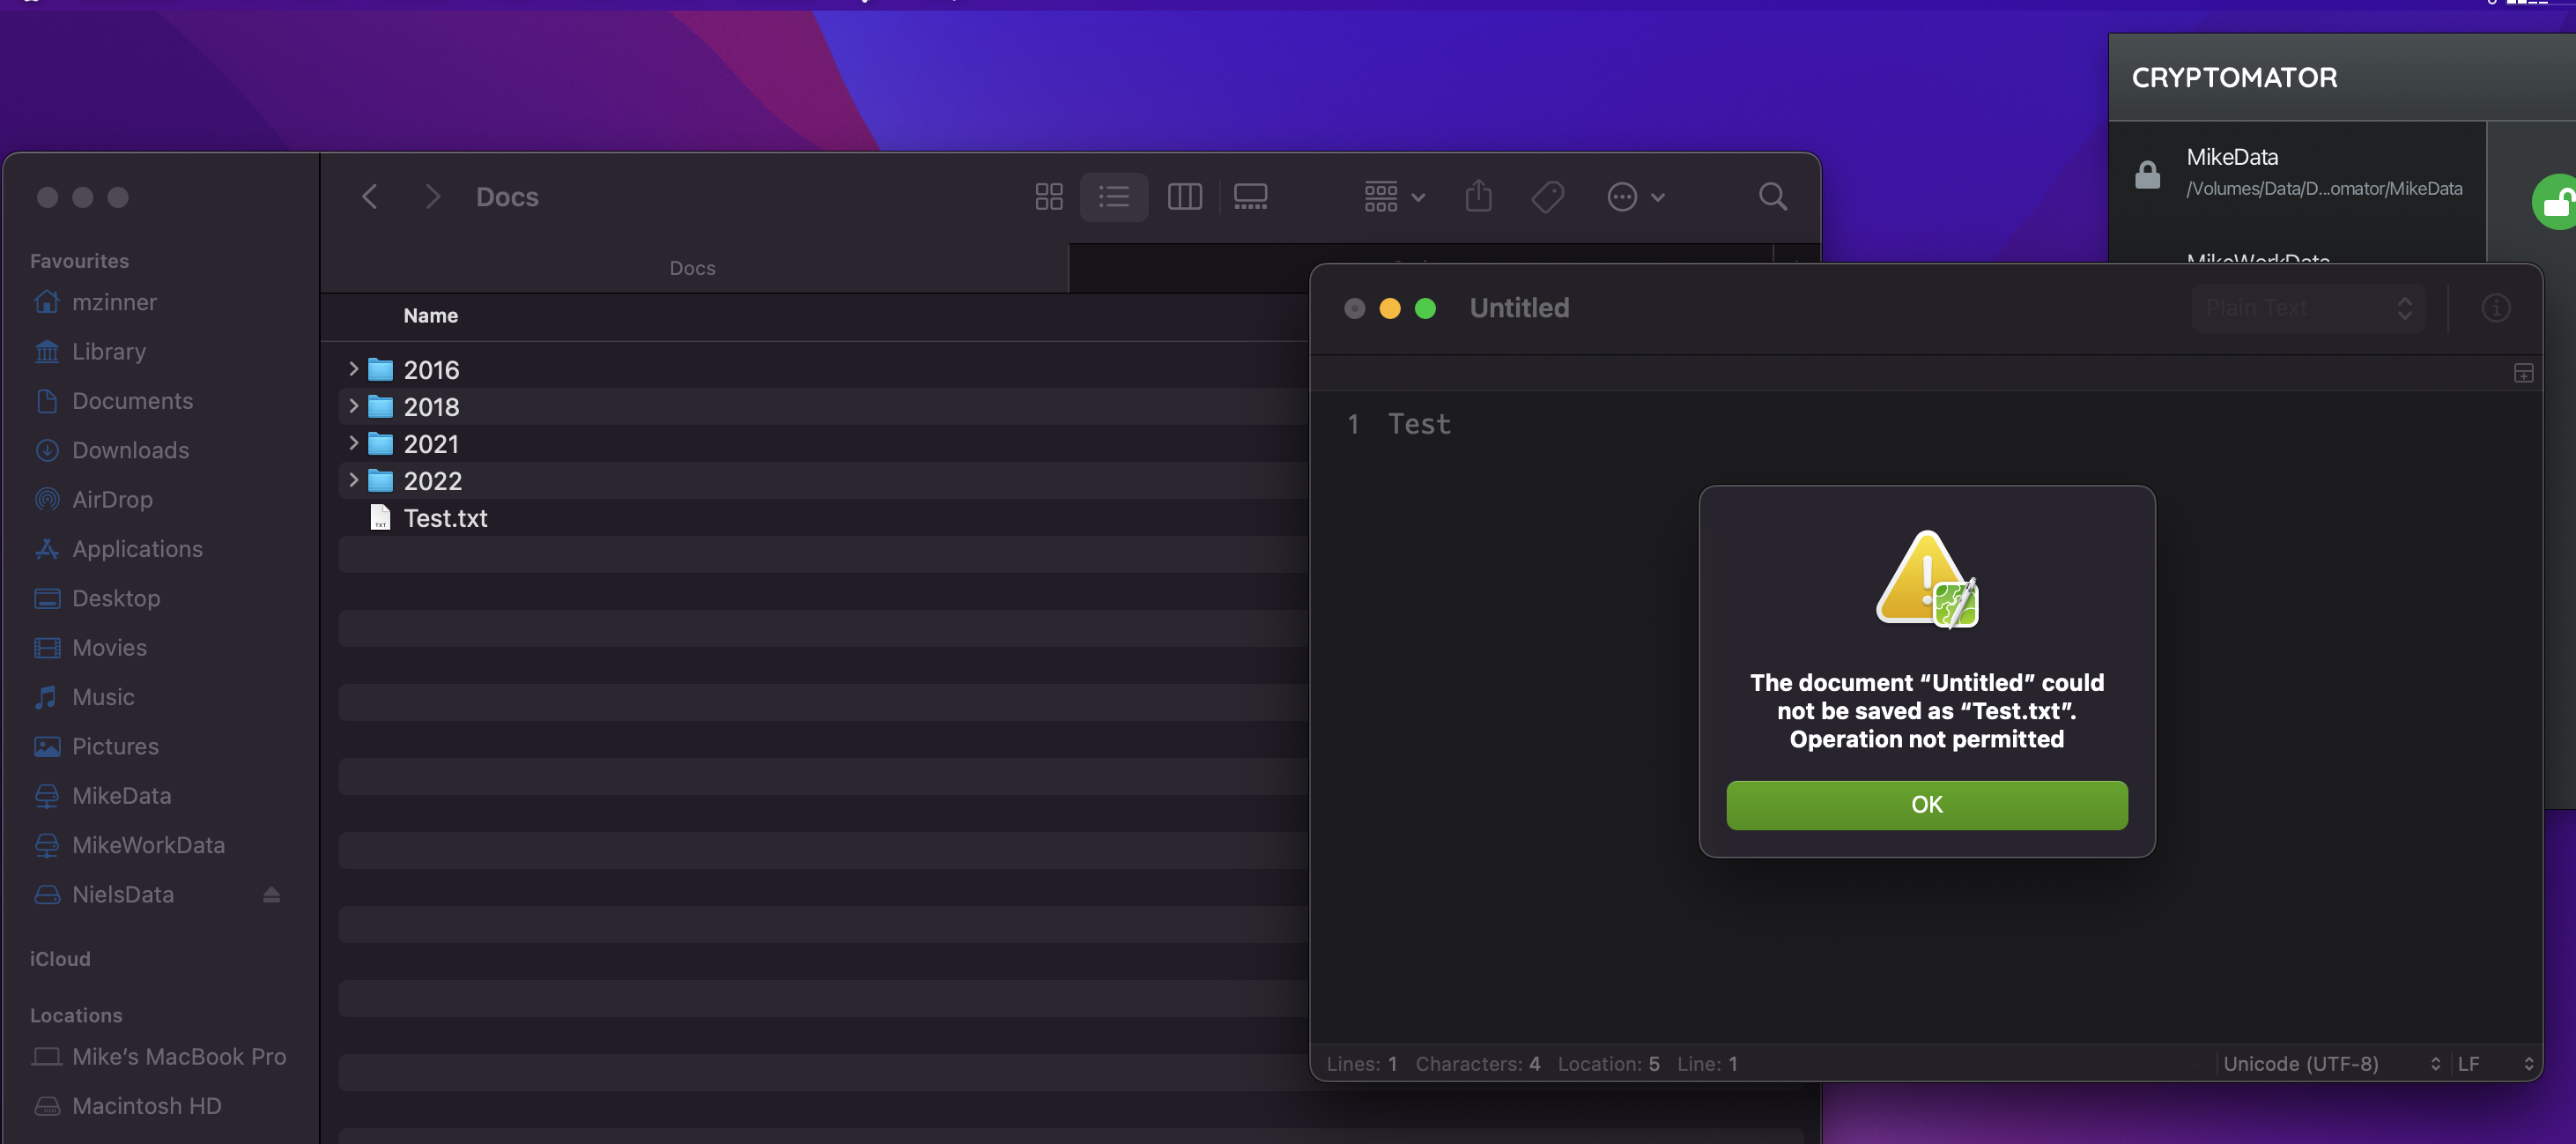Image resolution: width=2576 pixels, height=1144 pixels.
Task: Expand the 2018 folder
Action: [x=353, y=406]
